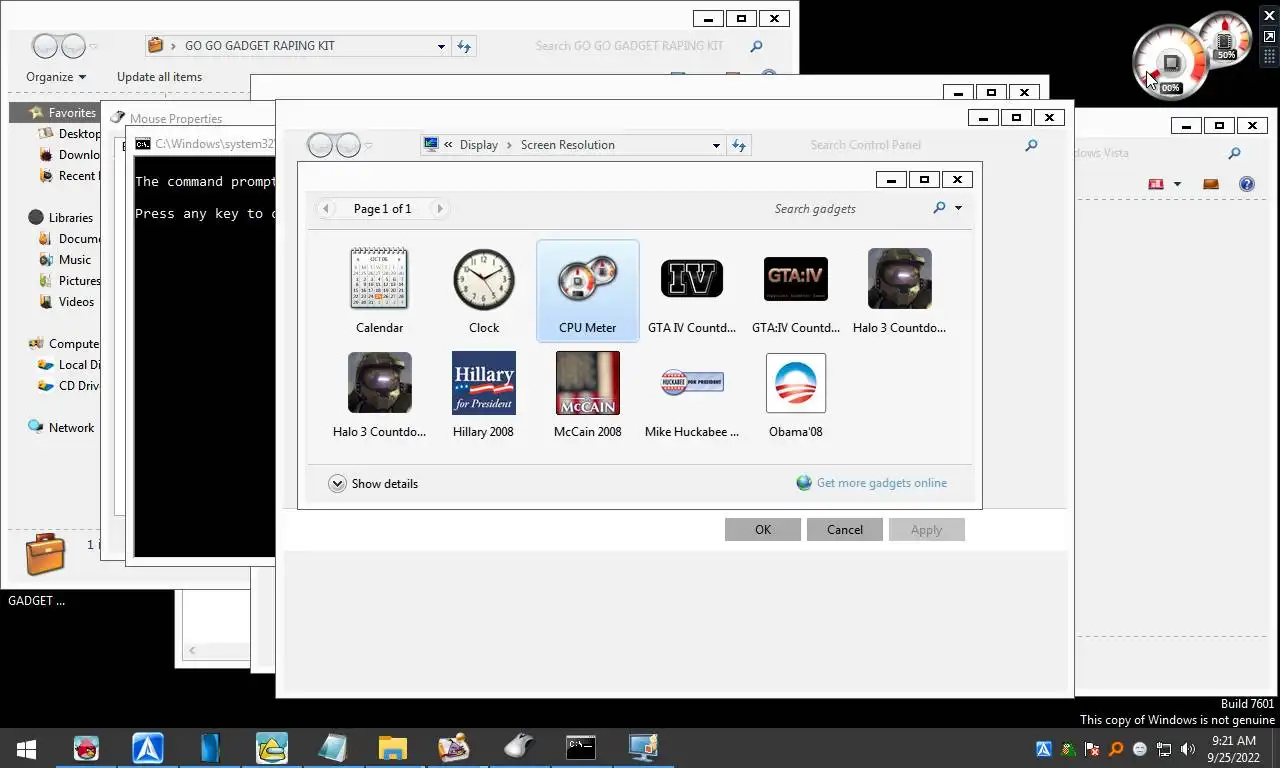The image size is (1280, 768).
Task: Click the Screen Resolution breadcrumb
Action: [x=568, y=145]
